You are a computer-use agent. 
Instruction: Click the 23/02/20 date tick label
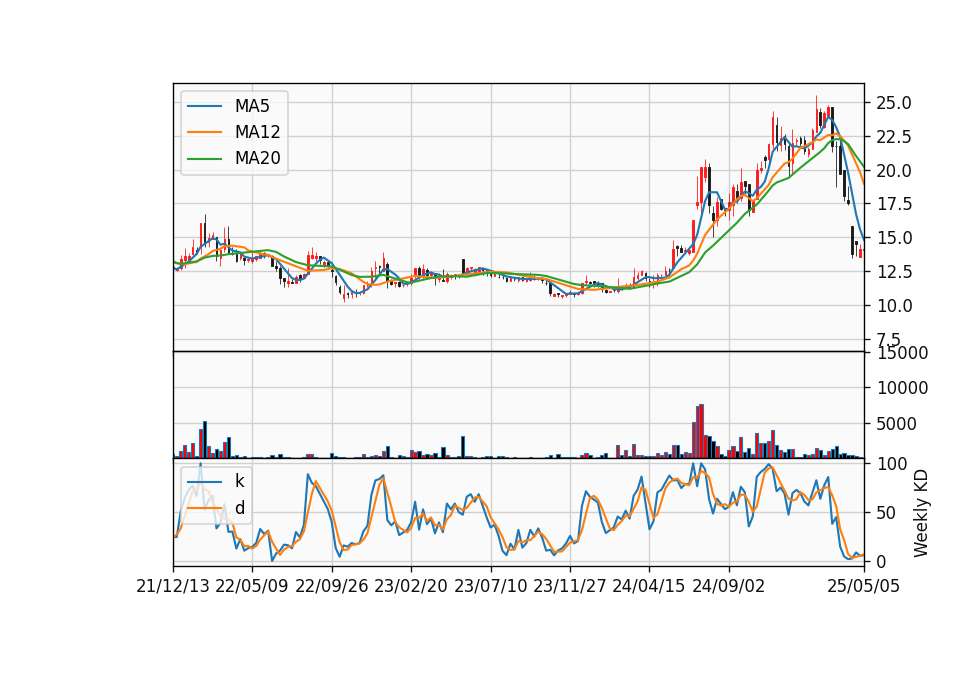click(x=411, y=586)
